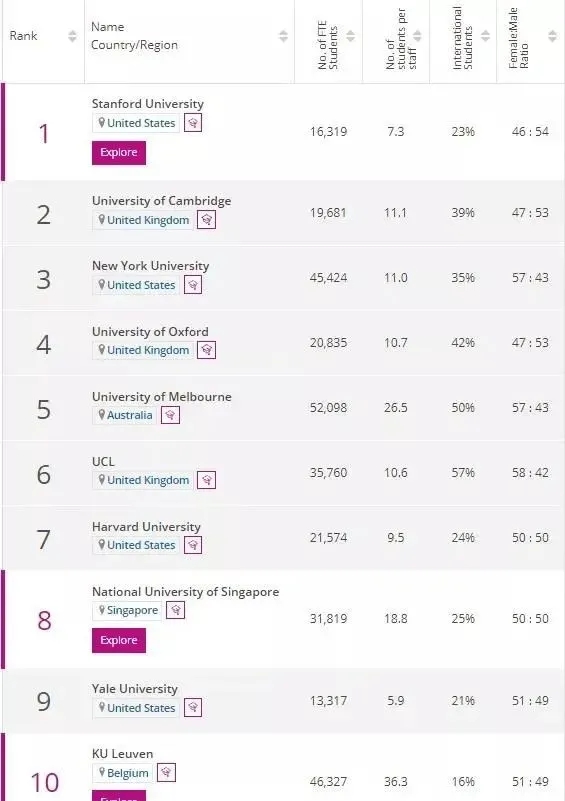Click graduation cap icon beside Australia tag

pos(170,415)
